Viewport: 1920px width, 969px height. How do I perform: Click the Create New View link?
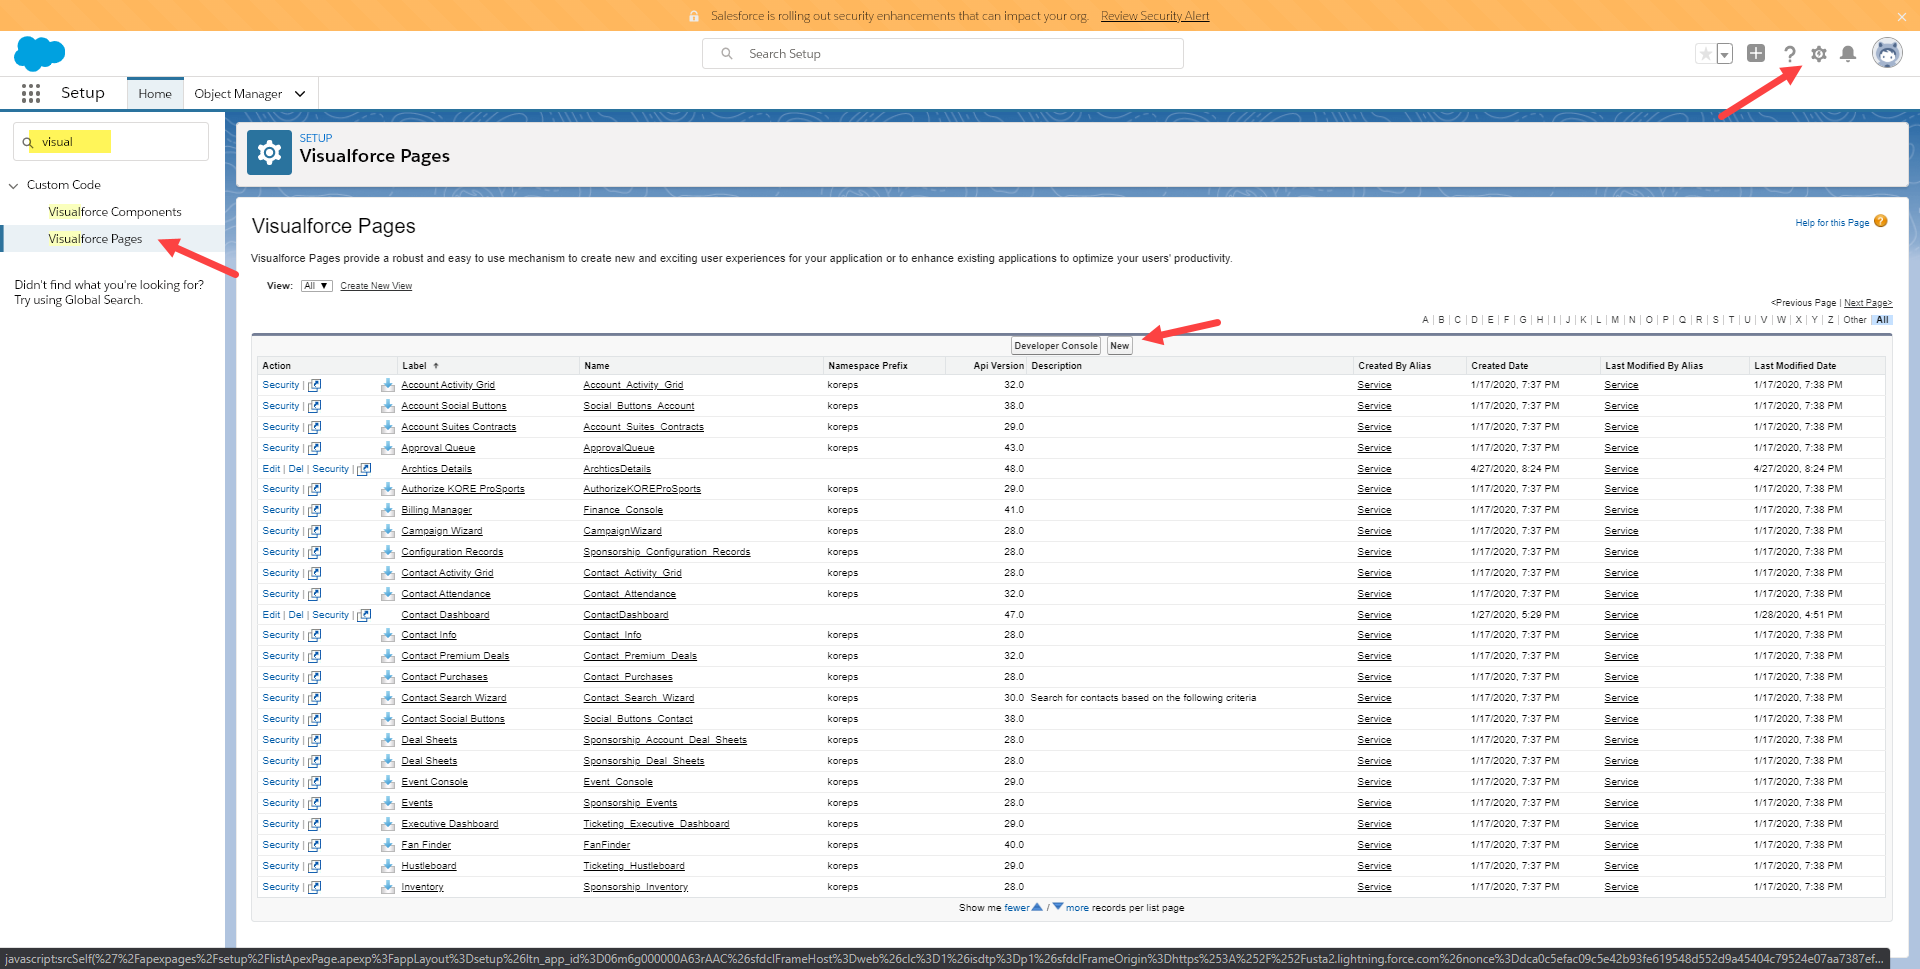click(376, 286)
